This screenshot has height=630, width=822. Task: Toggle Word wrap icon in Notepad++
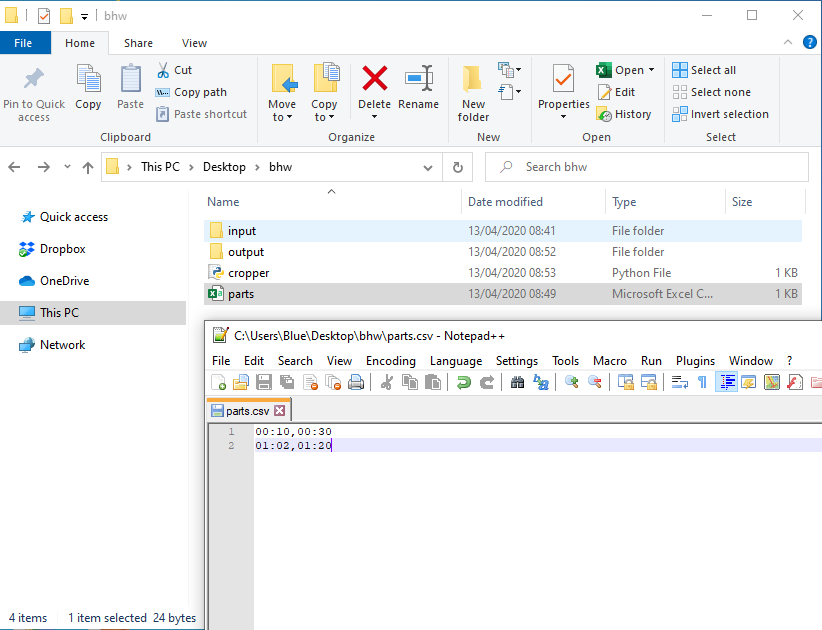tap(679, 382)
